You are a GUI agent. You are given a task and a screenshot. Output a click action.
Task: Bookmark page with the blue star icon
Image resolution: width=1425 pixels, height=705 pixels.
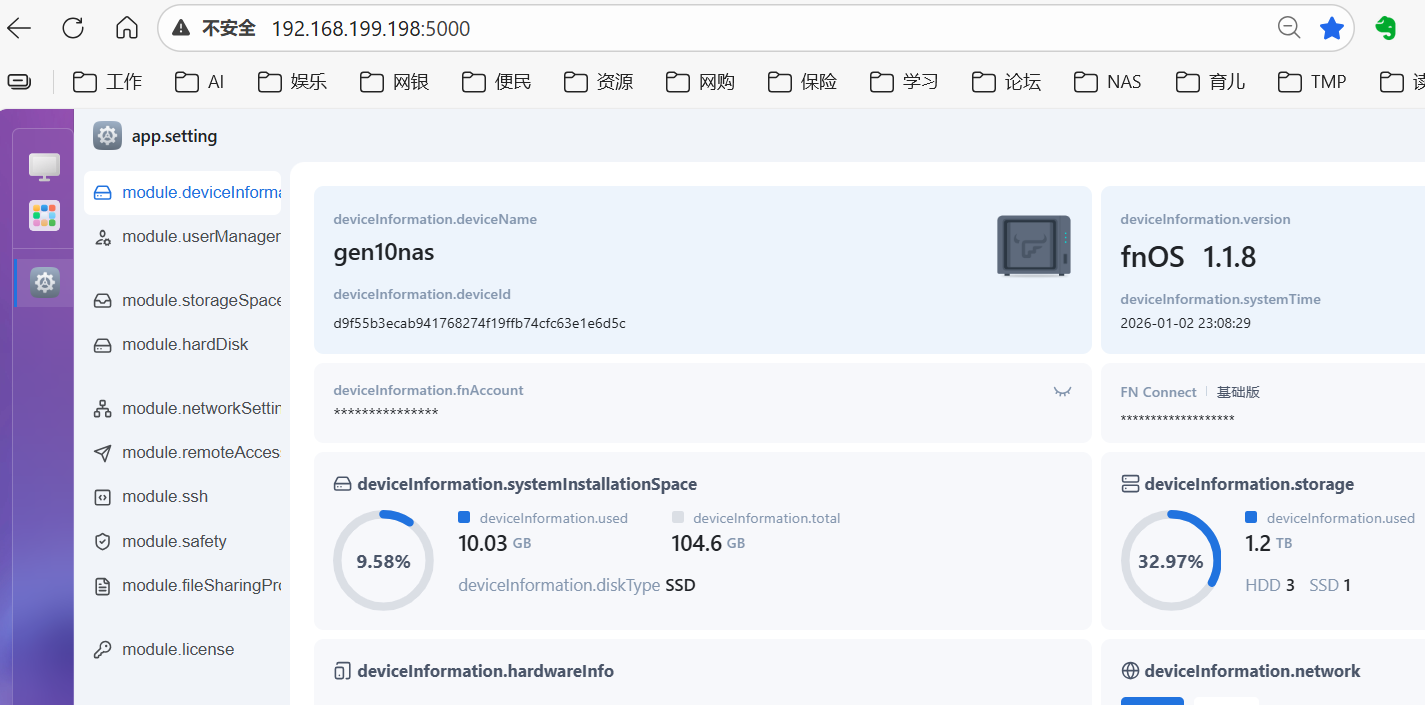point(1331,28)
